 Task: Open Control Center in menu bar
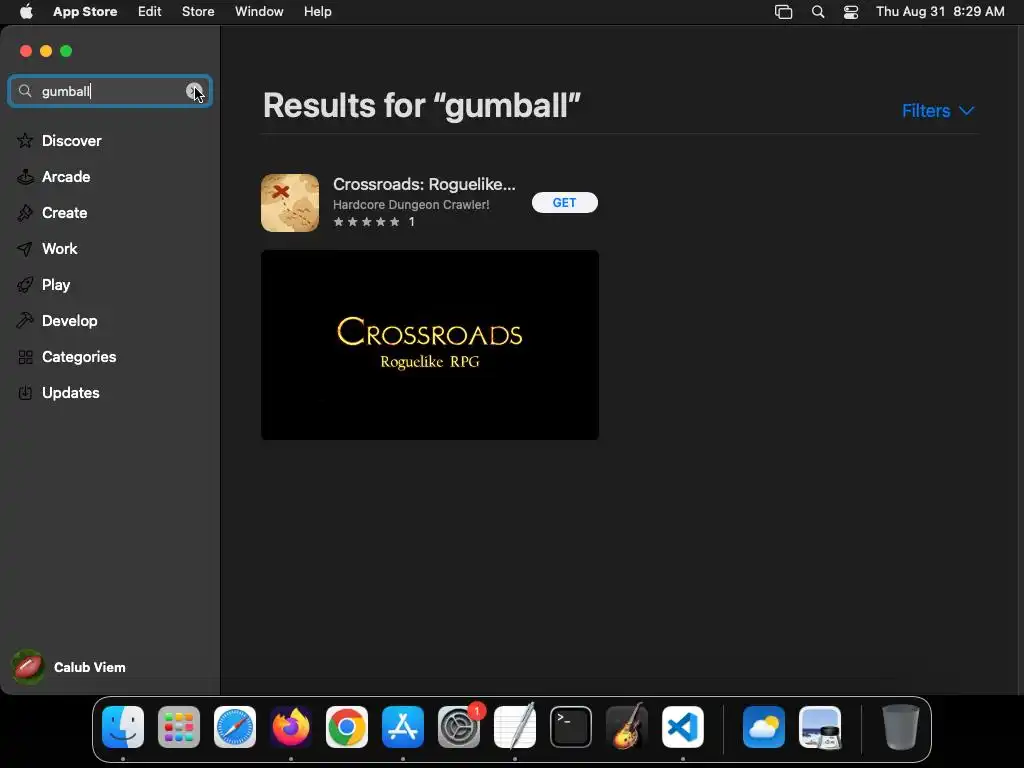click(851, 12)
